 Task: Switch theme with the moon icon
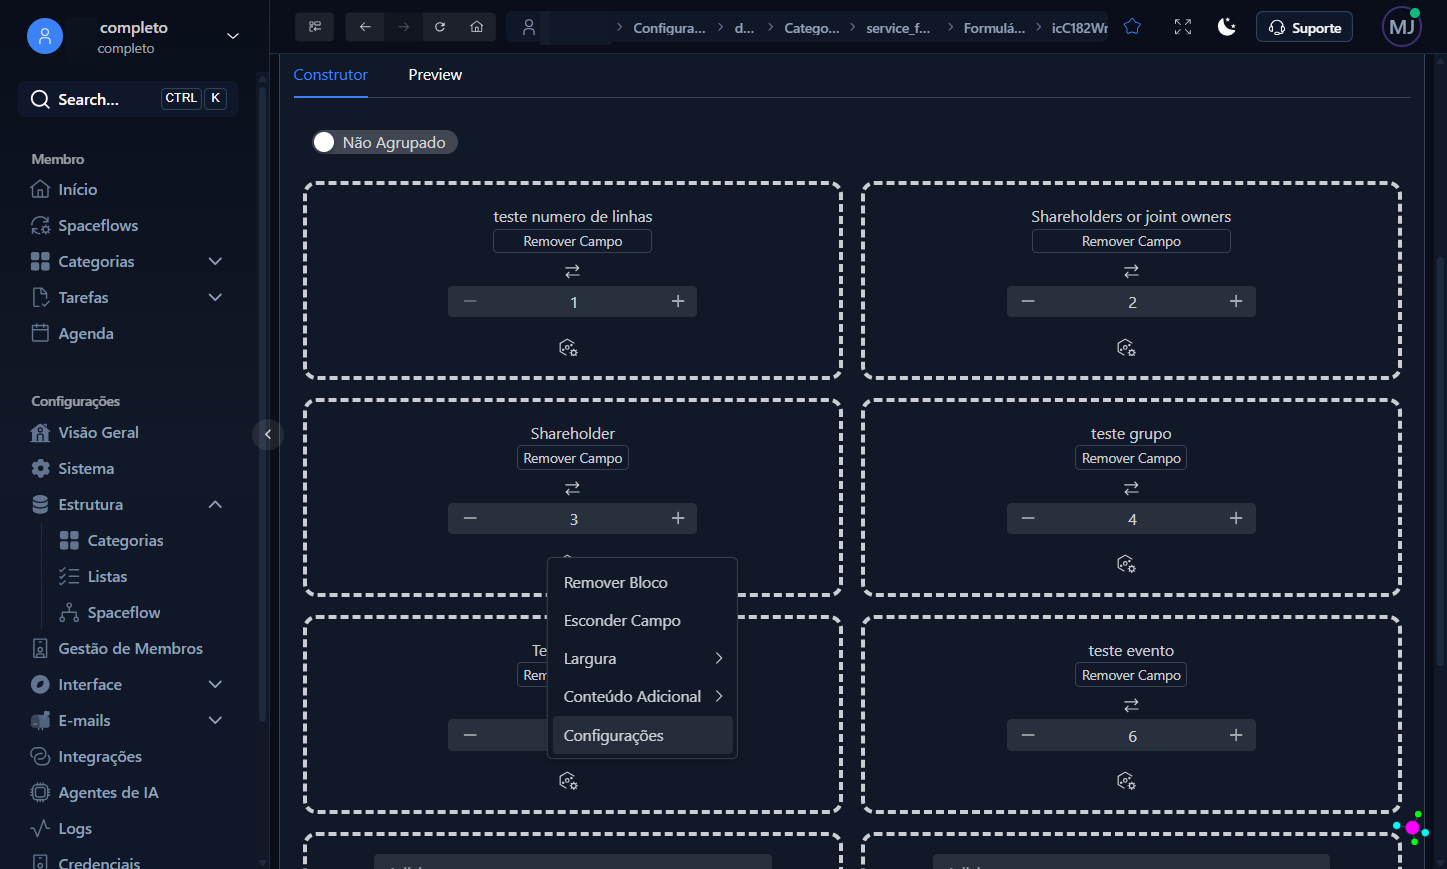pyautogui.click(x=1227, y=27)
